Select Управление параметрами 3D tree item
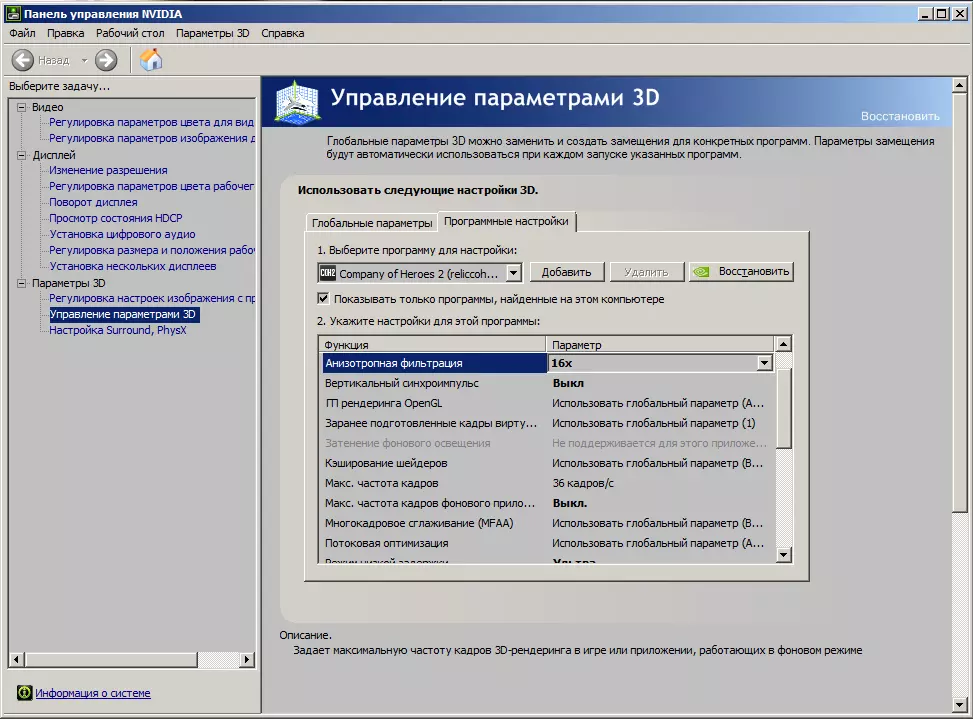Image resolution: width=973 pixels, height=719 pixels. (x=124, y=315)
